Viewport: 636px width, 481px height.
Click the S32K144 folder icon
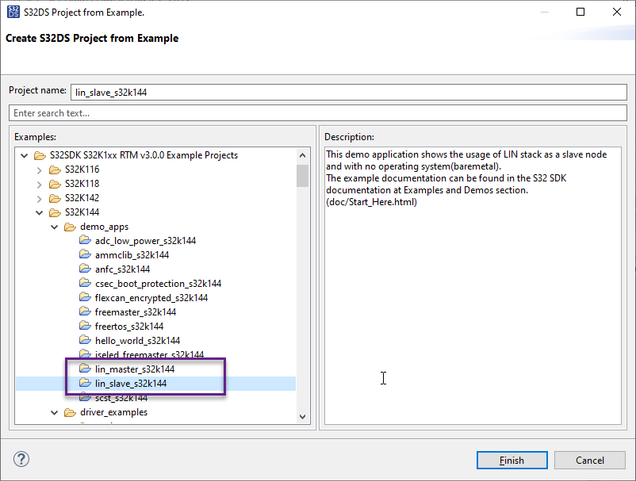click(x=55, y=212)
